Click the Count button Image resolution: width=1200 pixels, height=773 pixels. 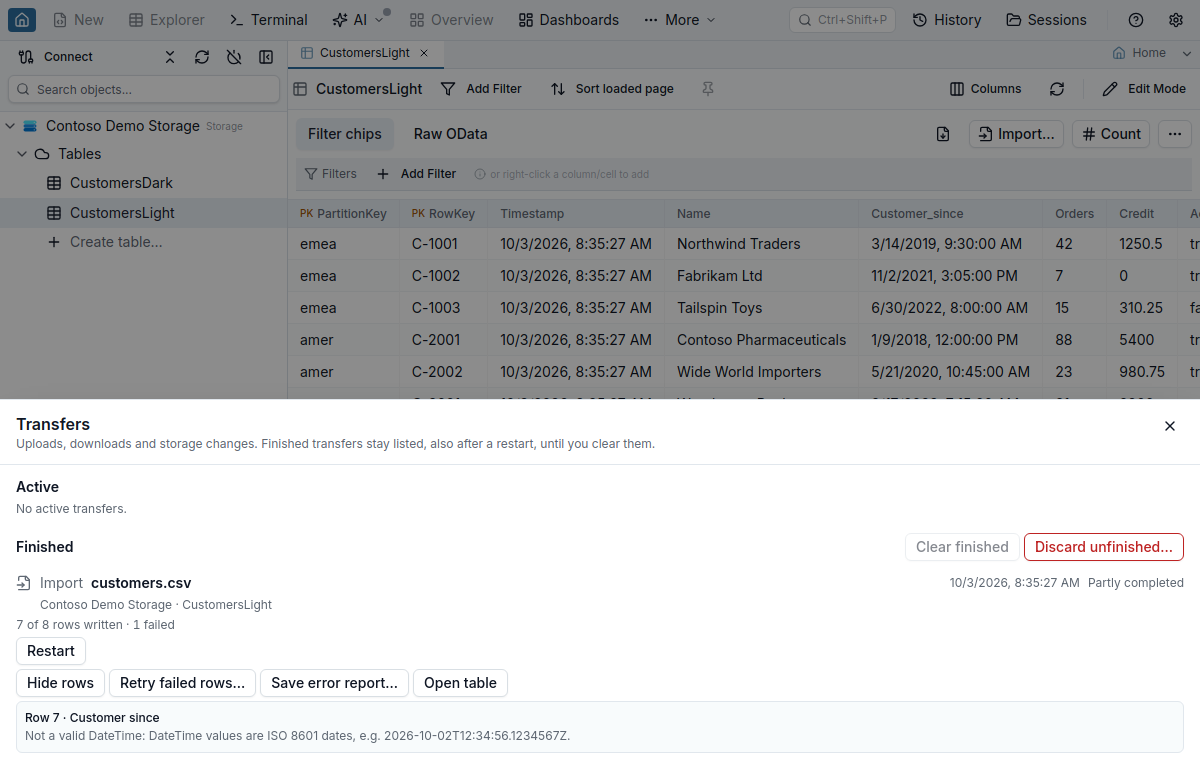(1111, 134)
